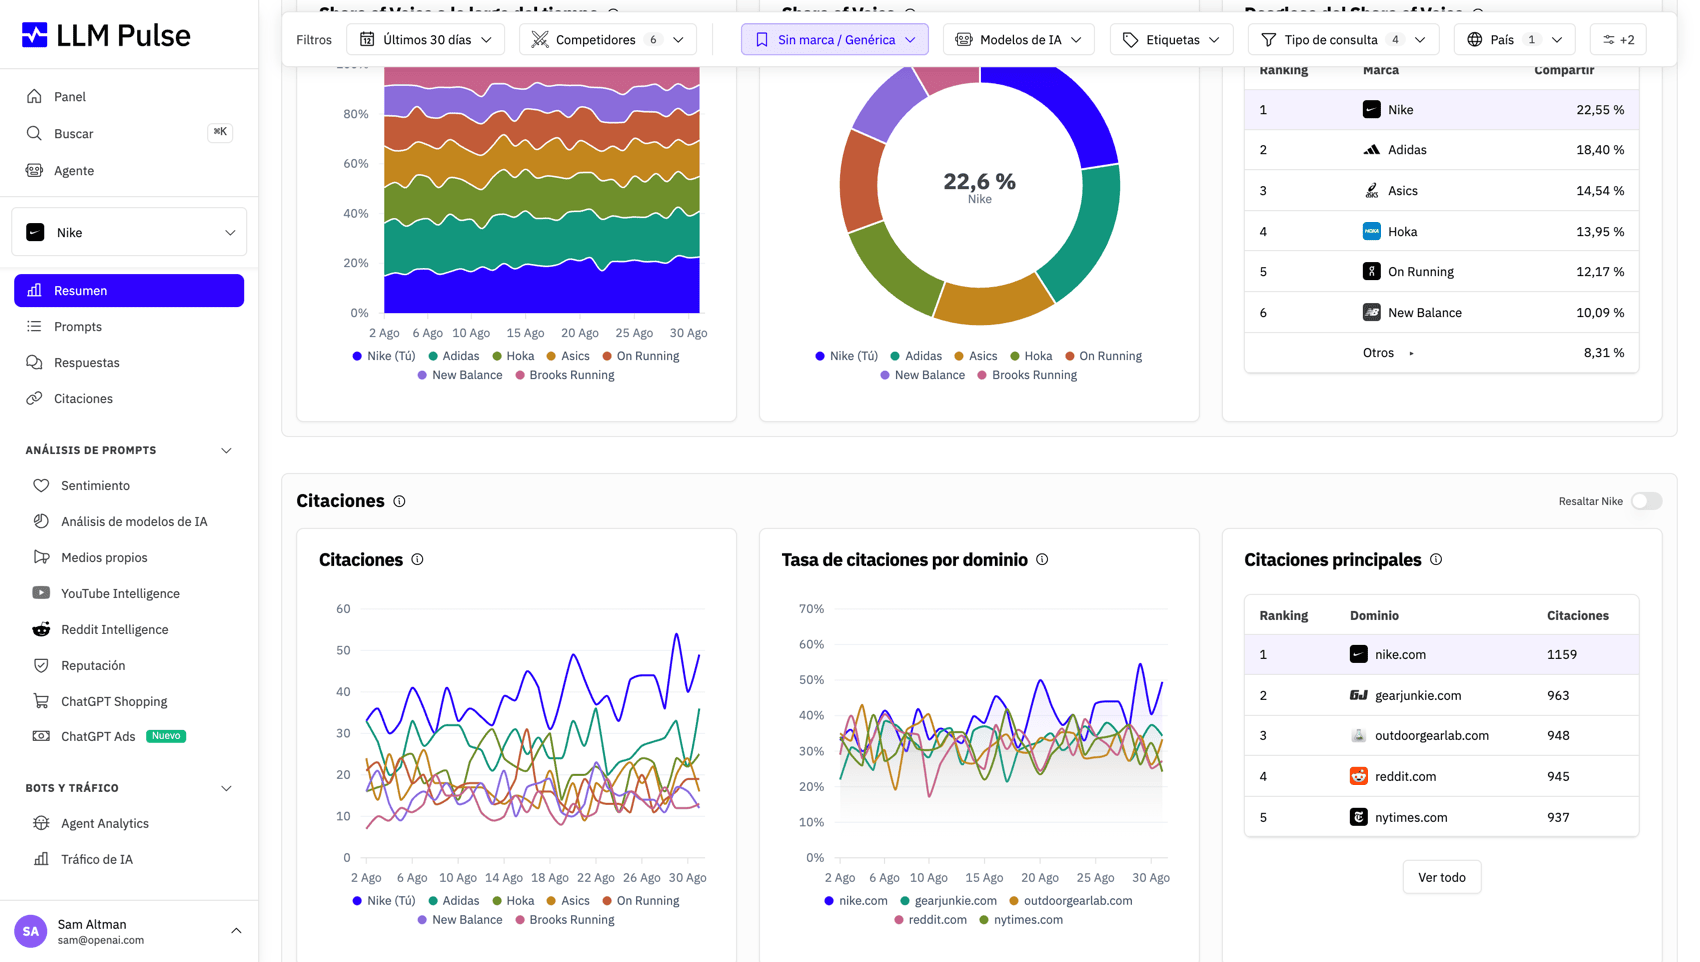Click the SA user avatar
Image resolution: width=1700 pixels, height=962 pixels.
click(31, 931)
